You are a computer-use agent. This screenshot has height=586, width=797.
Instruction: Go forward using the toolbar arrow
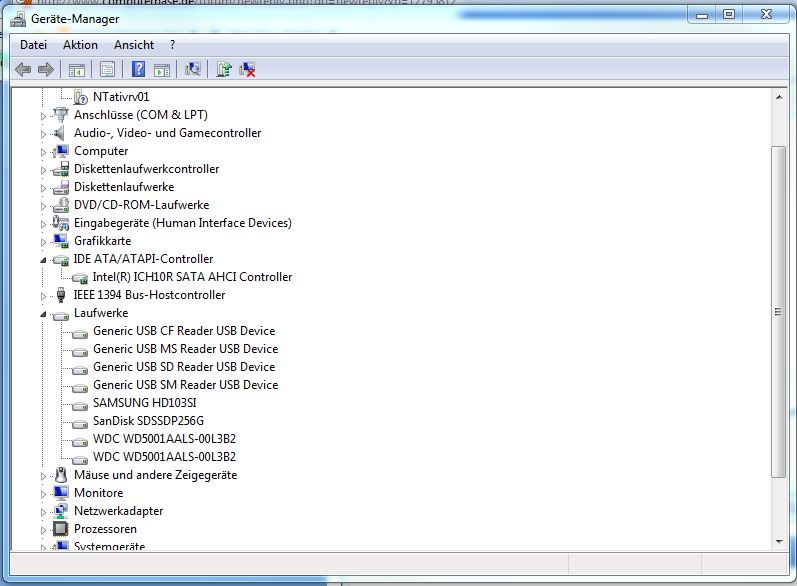pyautogui.click(x=46, y=69)
